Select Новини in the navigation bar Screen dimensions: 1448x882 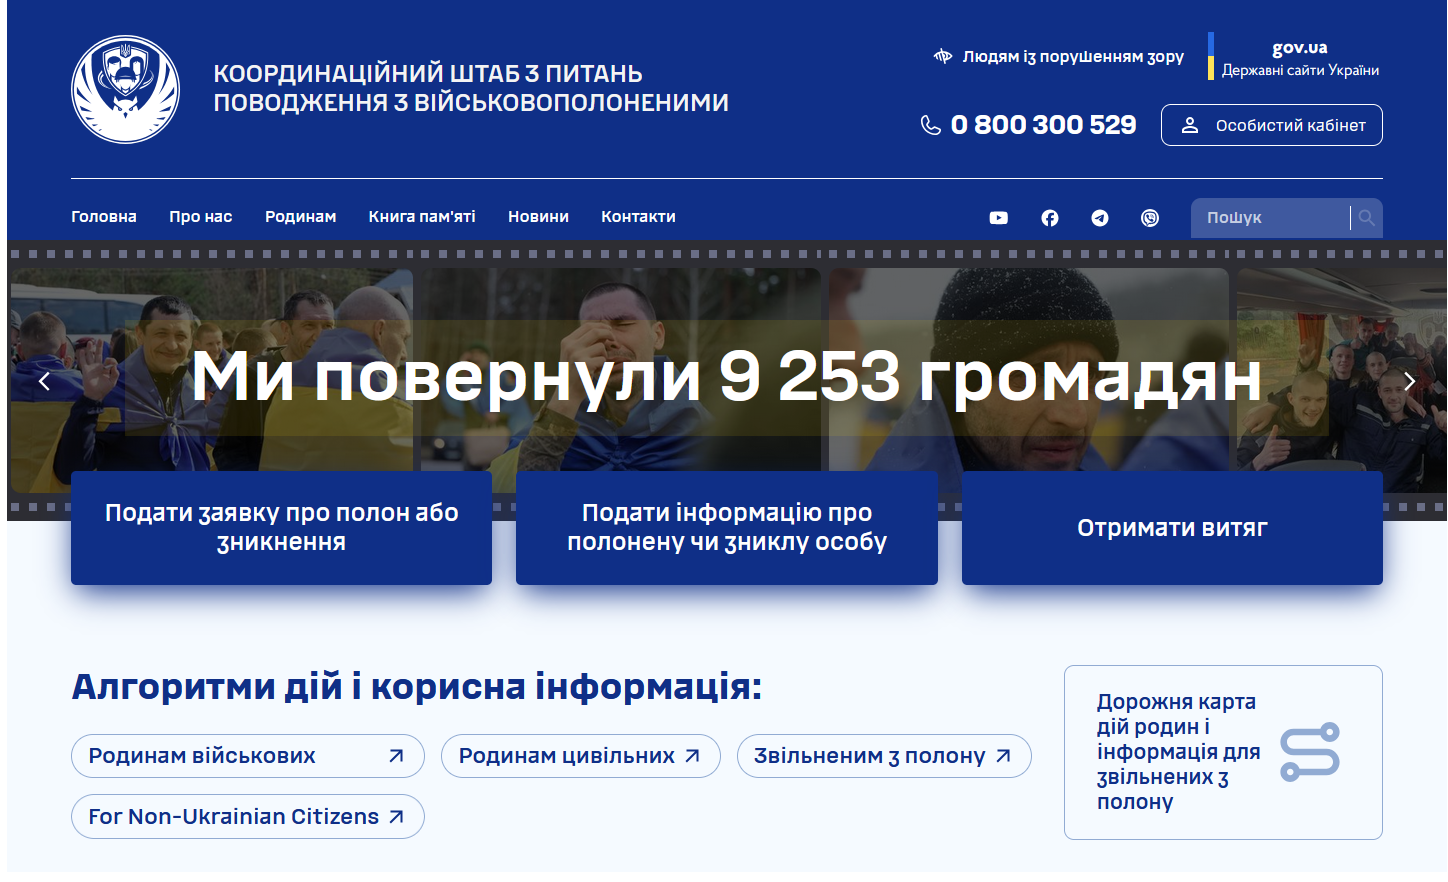538,217
